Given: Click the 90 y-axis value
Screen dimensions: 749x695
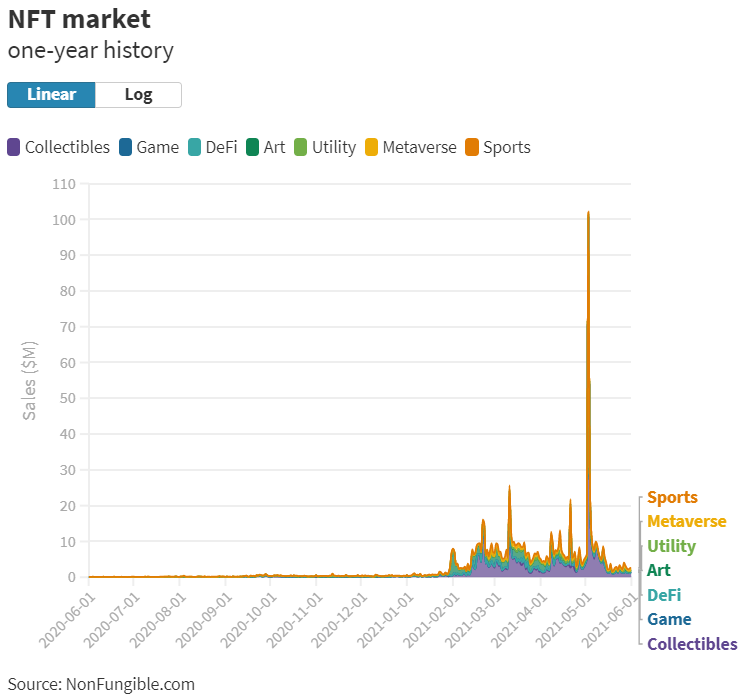Looking at the screenshot, I should (67, 255).
